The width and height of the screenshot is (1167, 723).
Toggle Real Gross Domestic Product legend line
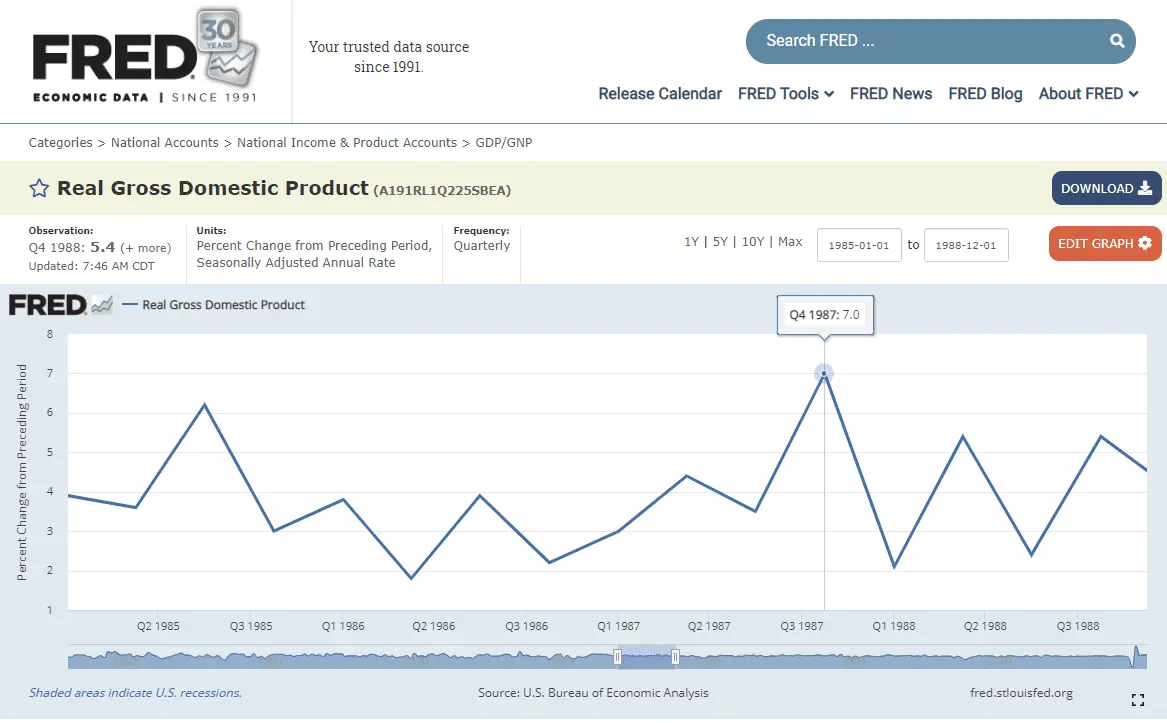[x=213, y=305]
